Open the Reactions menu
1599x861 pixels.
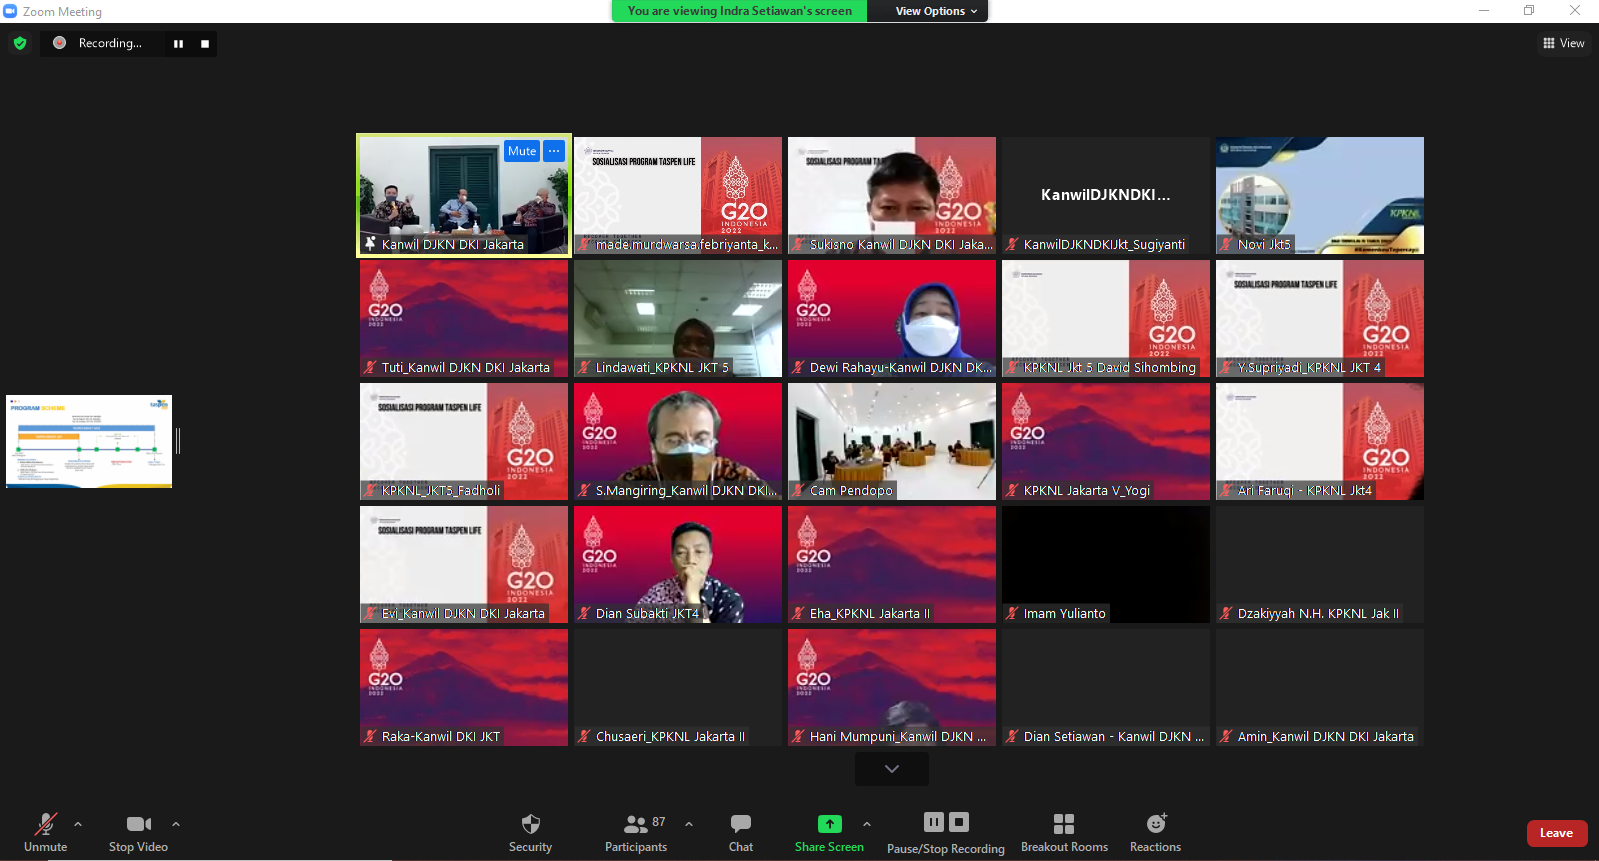[1155, 832]
